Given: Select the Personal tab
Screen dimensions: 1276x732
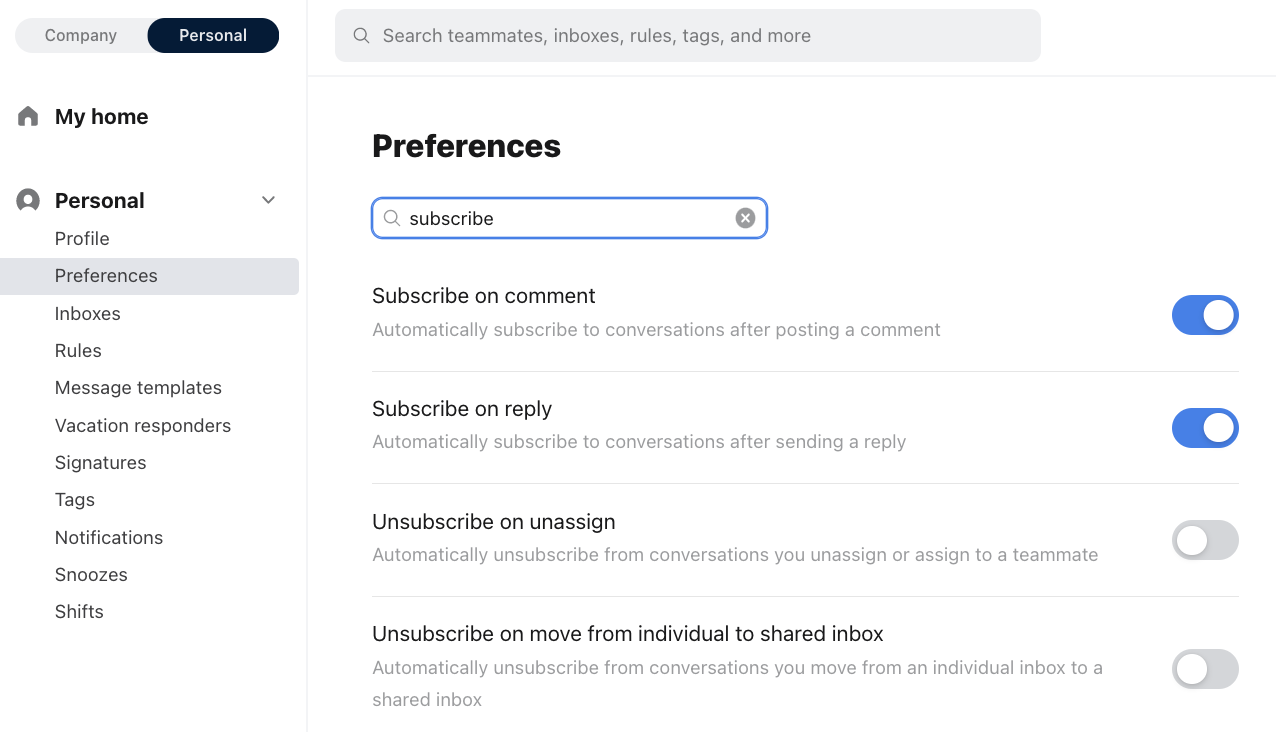Looking at the screenshot, I should tap(213, 35).
